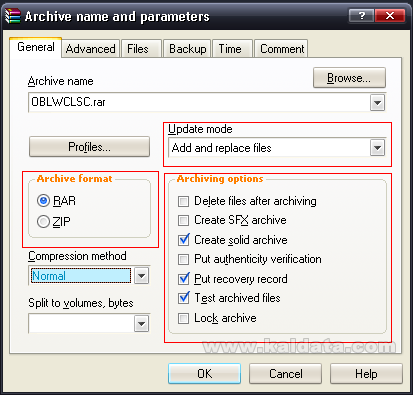Click the question mark help button in title bar

[361, 15]
